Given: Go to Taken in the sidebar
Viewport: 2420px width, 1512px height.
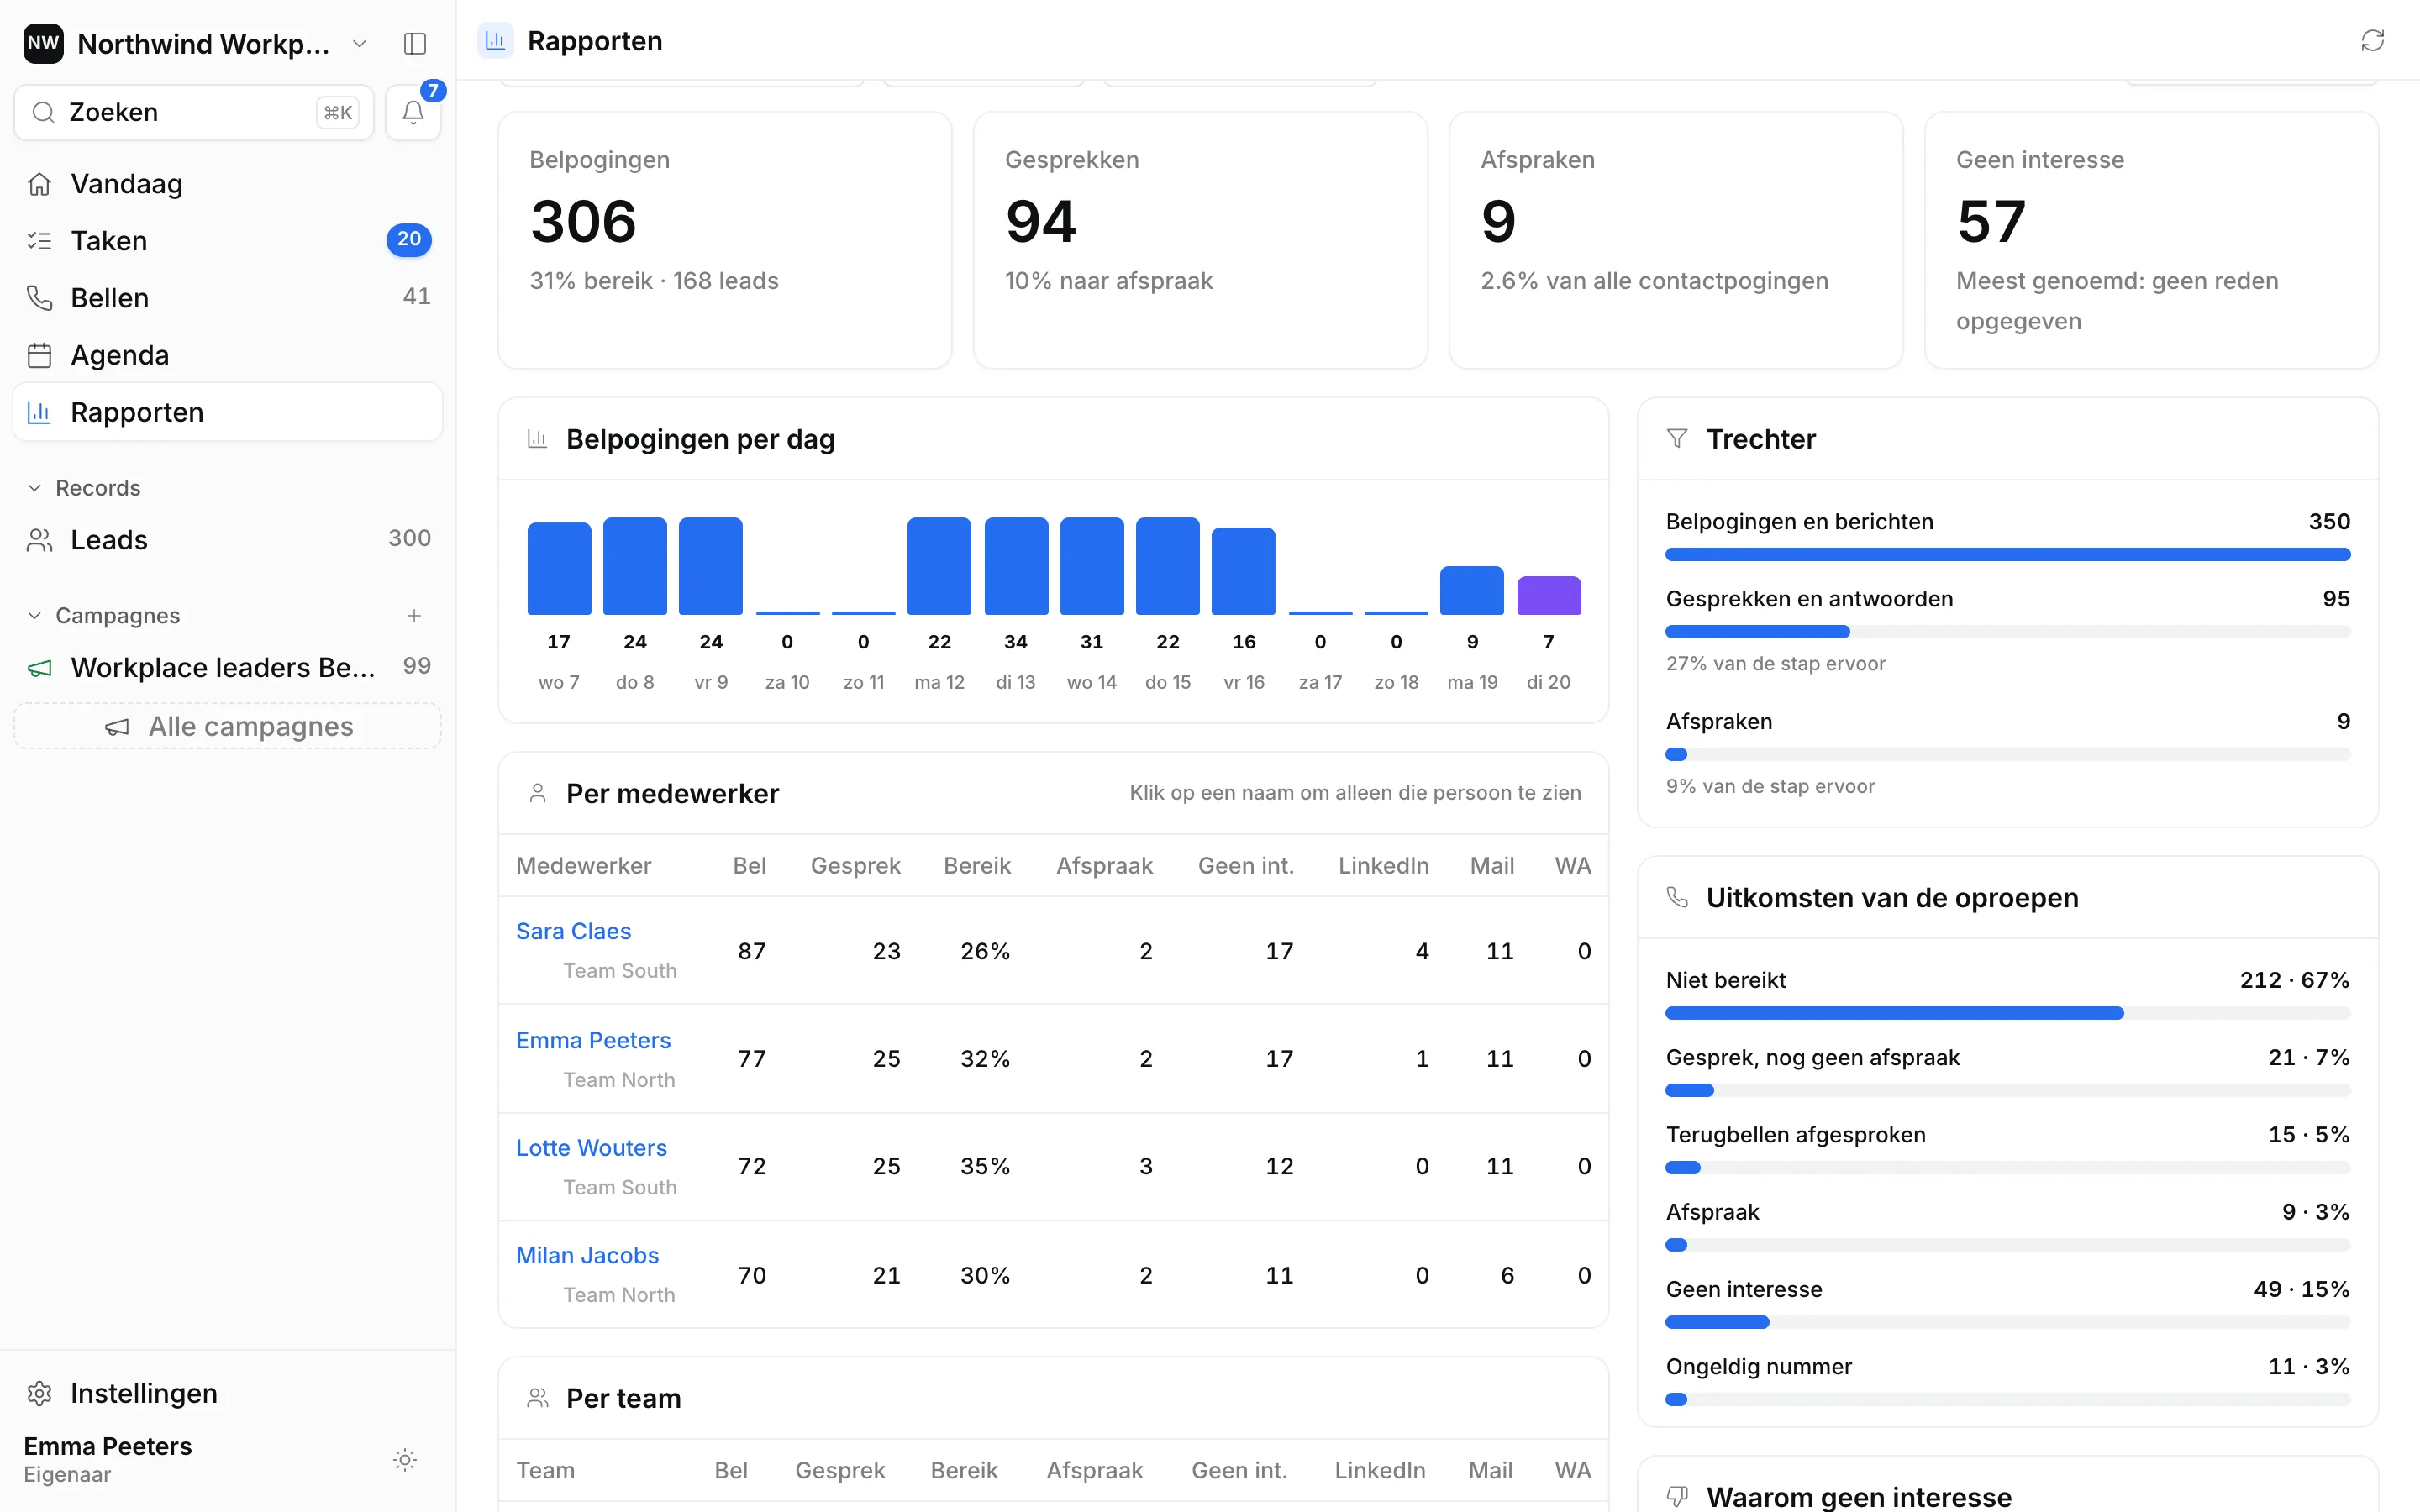Looking at the screenshot, I should point(228,241).
